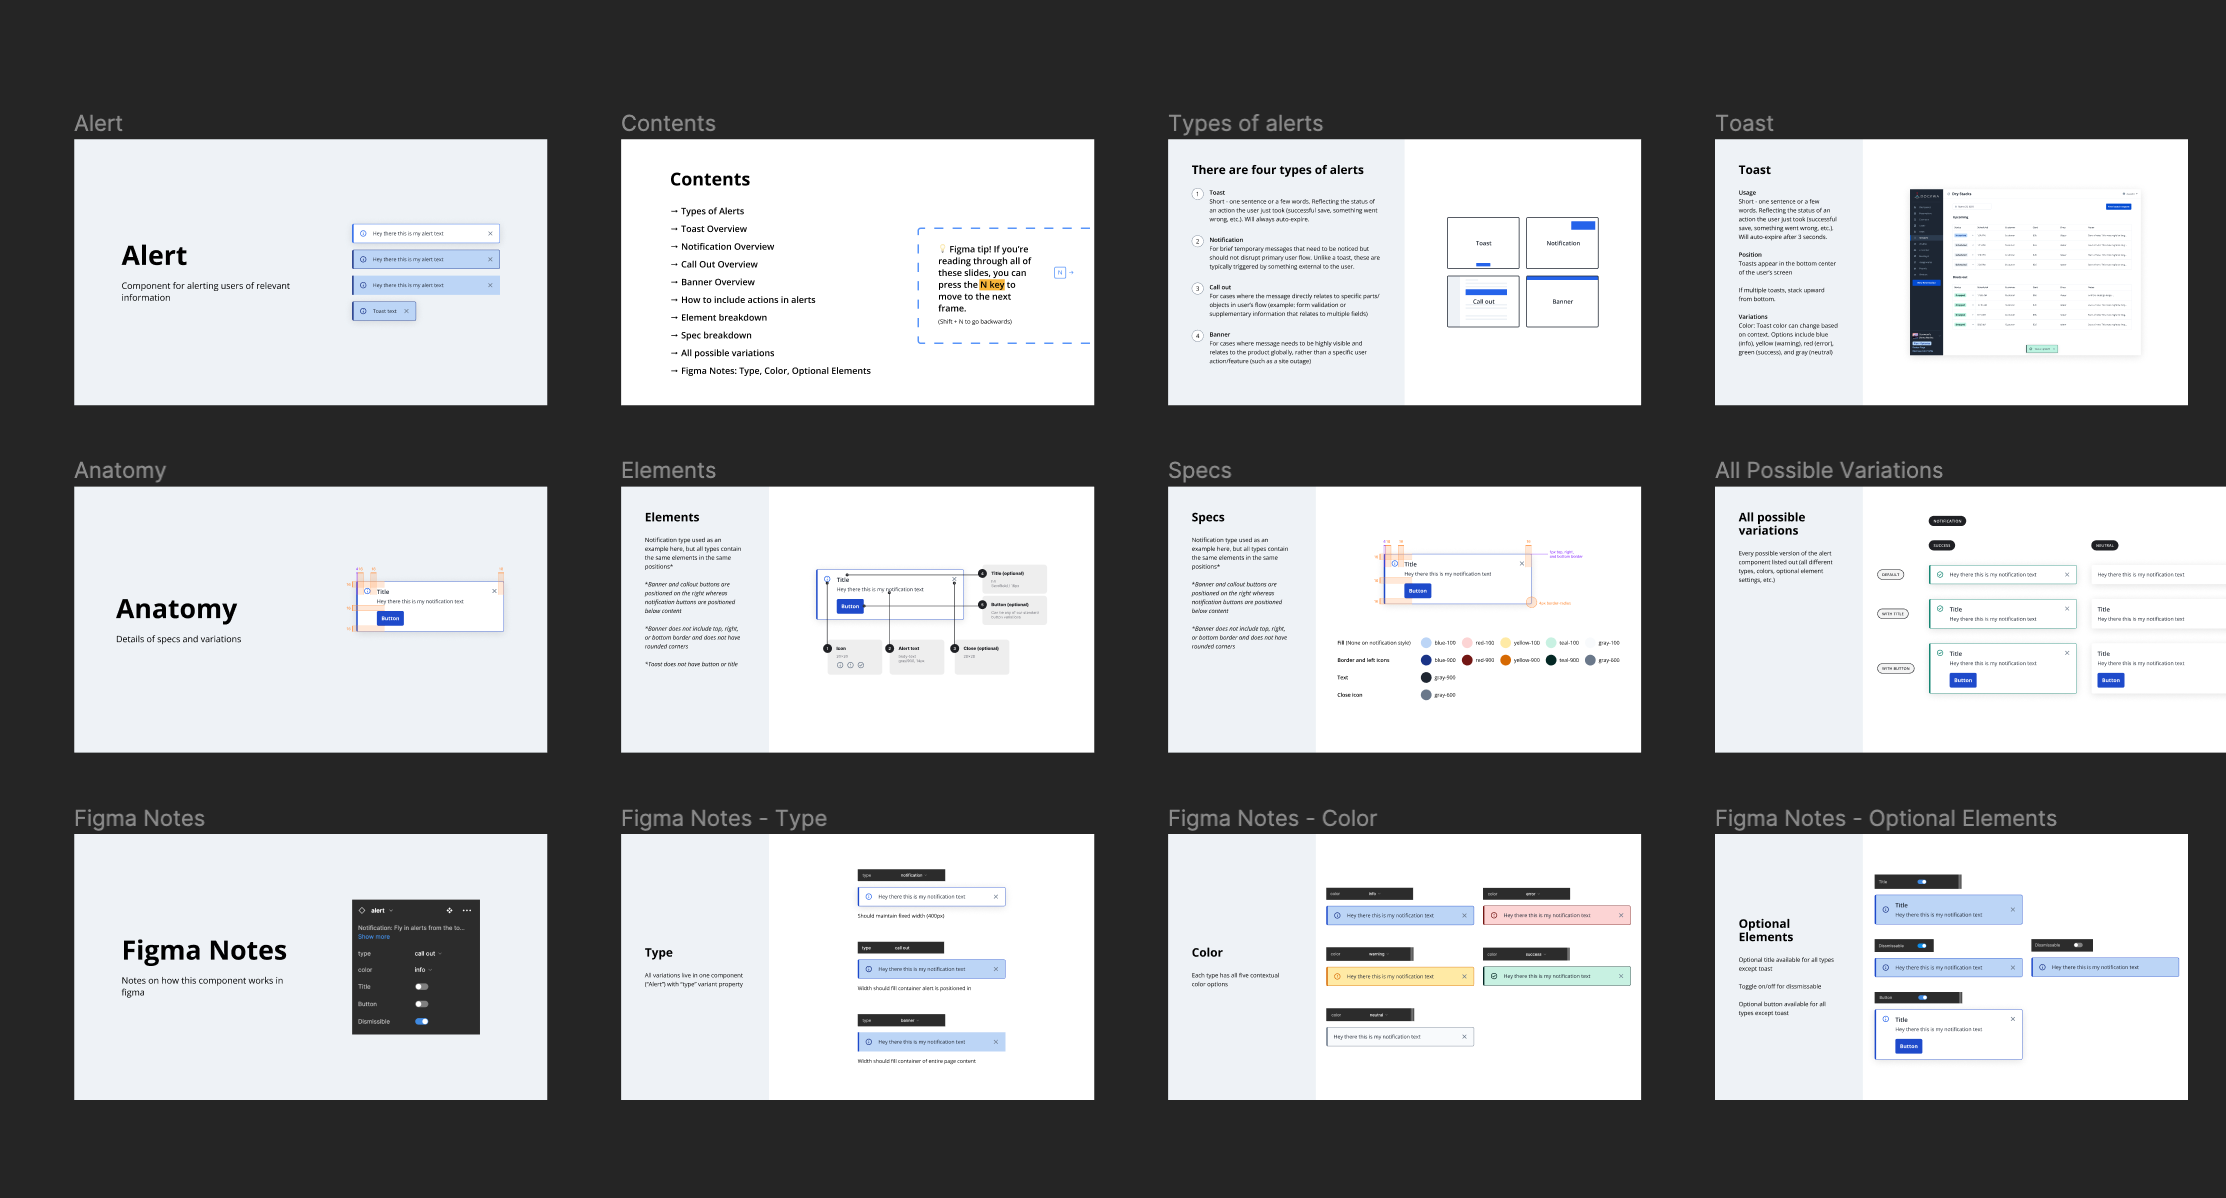Open the color 'info' dropdown
2226x1198 pixels.
coord(423,970)
